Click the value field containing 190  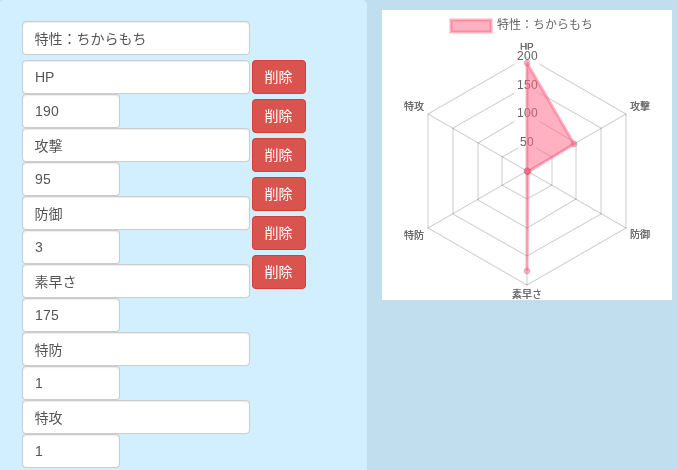point(71,111)
